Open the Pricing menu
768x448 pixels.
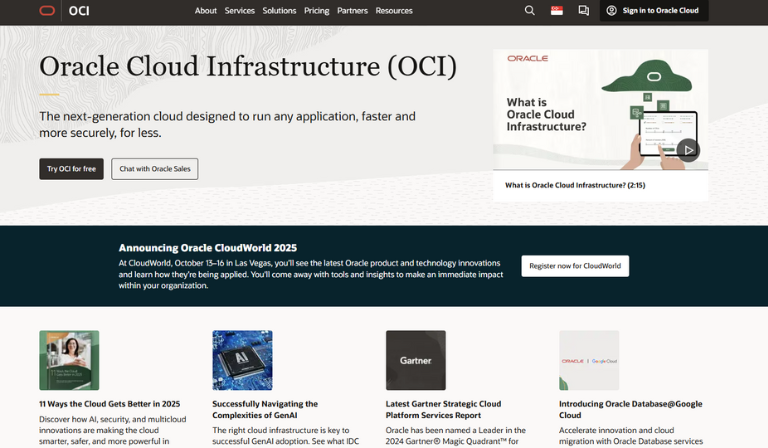pos(316,10)
